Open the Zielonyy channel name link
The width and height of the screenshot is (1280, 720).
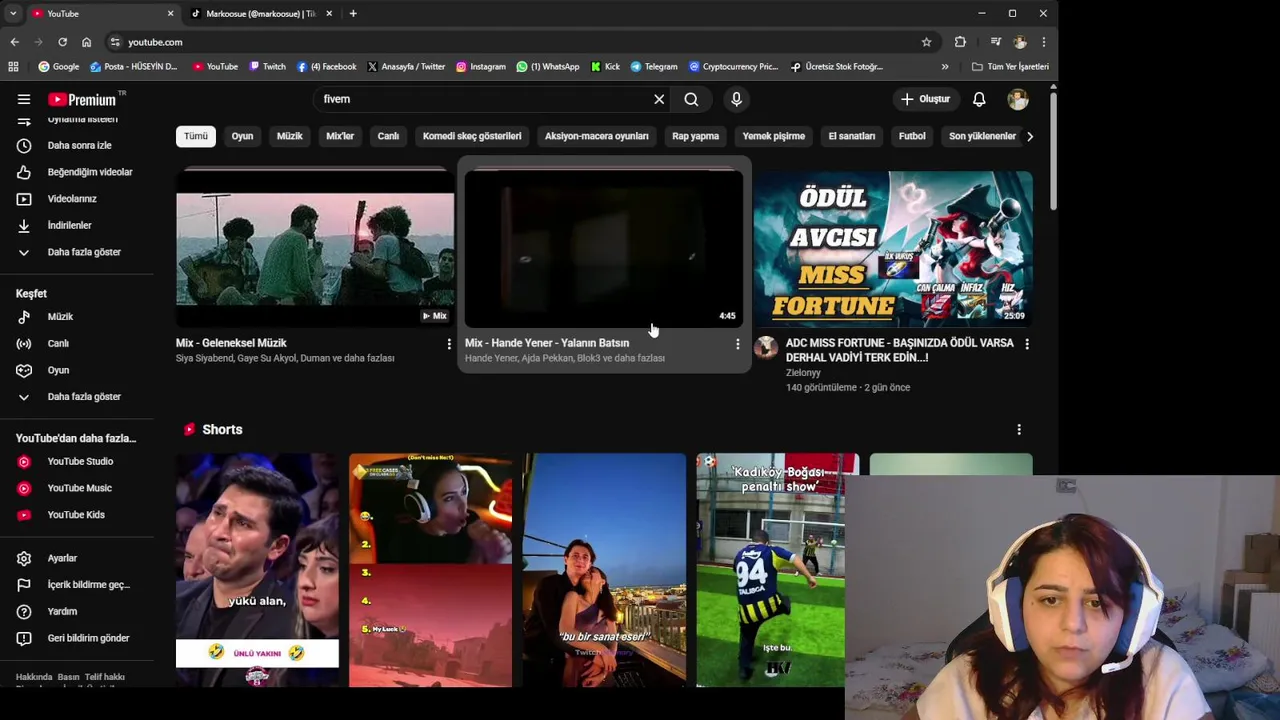click(803, 373)
